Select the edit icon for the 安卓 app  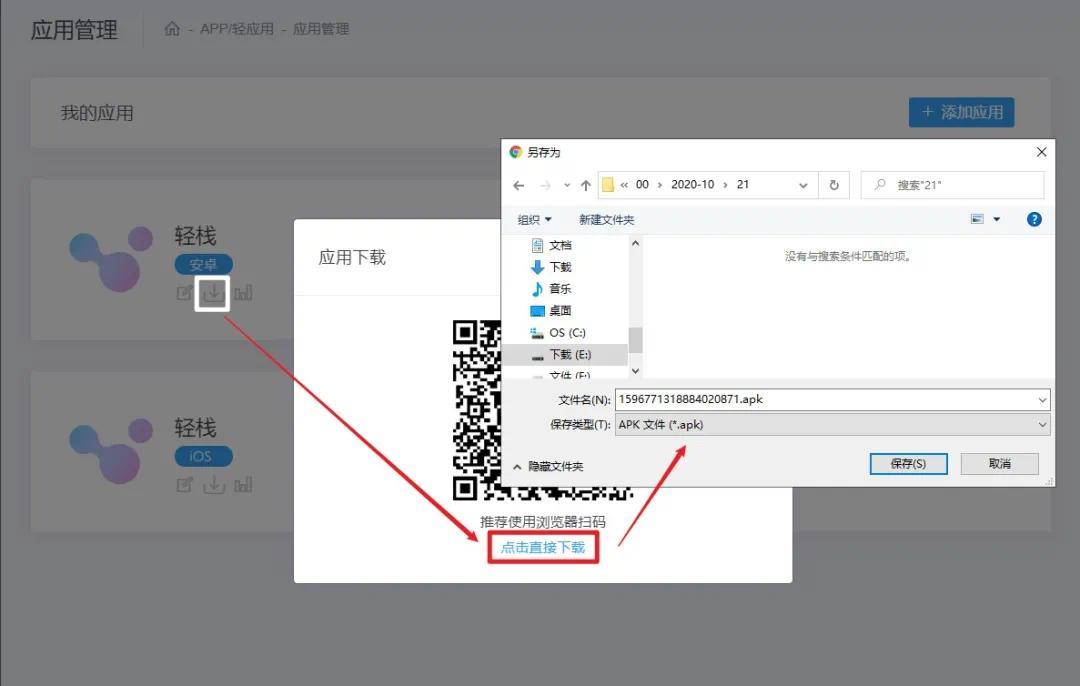pyautogui.click(x=185, y=293)
